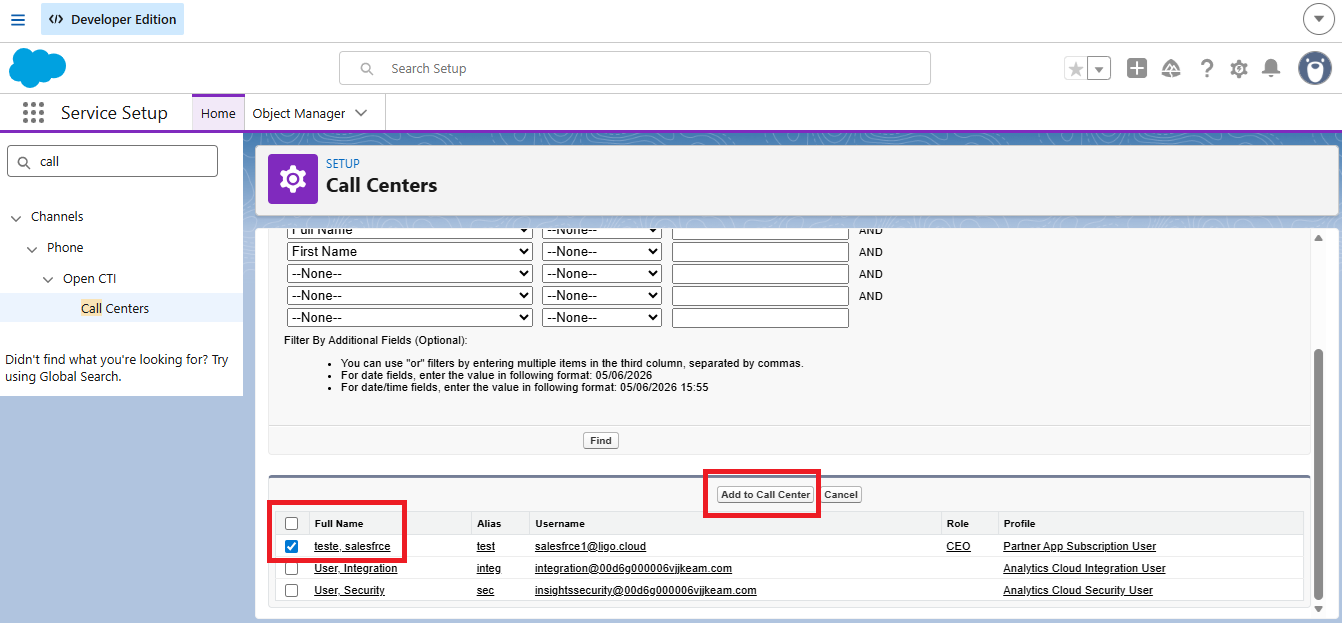1342x623 pixels.
Task: Click the Salesforce cloud logo
Action: pos(37,68)
